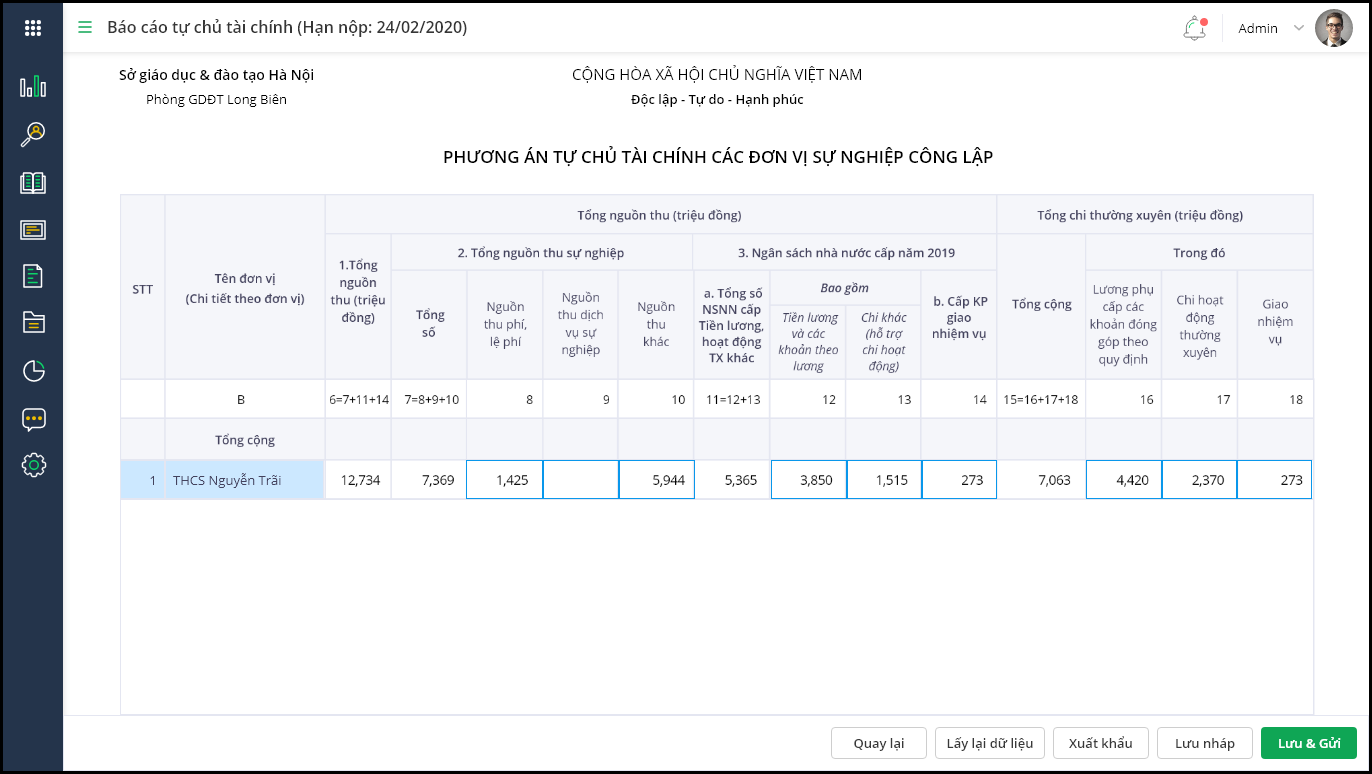Click the formula cell 6=7+11+14
The image size is (1372, 774).
(x=358, y=400)
